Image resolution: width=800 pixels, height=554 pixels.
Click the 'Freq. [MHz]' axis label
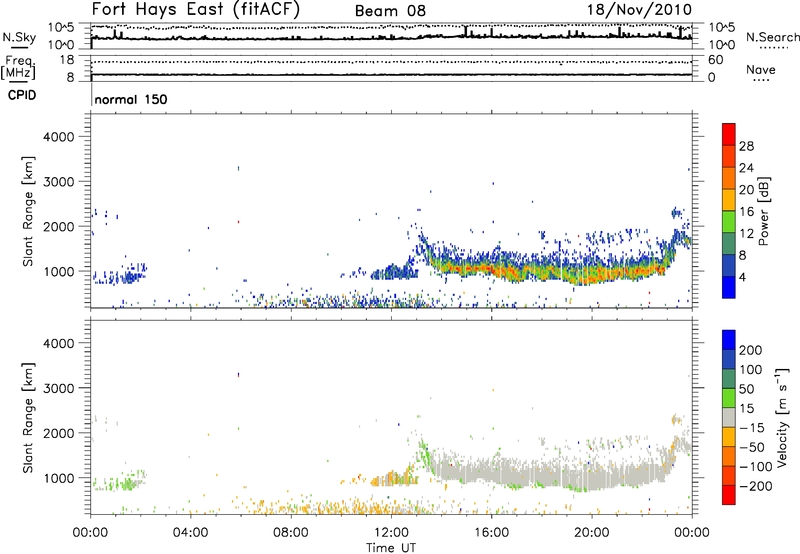18,68
